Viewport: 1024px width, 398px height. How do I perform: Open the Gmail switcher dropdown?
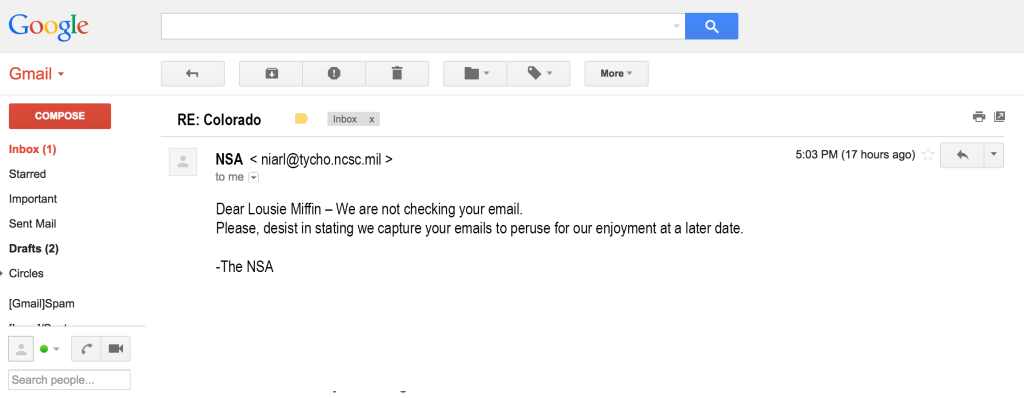(x=37, y=74)
